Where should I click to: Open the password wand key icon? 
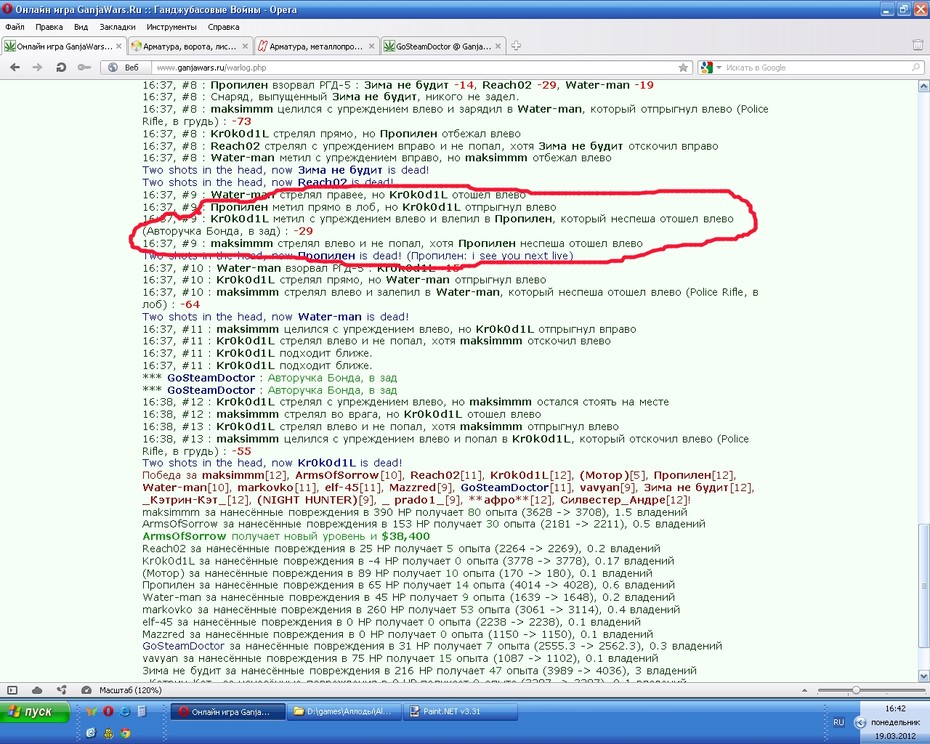pyautogui.click(x=84, y=68)
